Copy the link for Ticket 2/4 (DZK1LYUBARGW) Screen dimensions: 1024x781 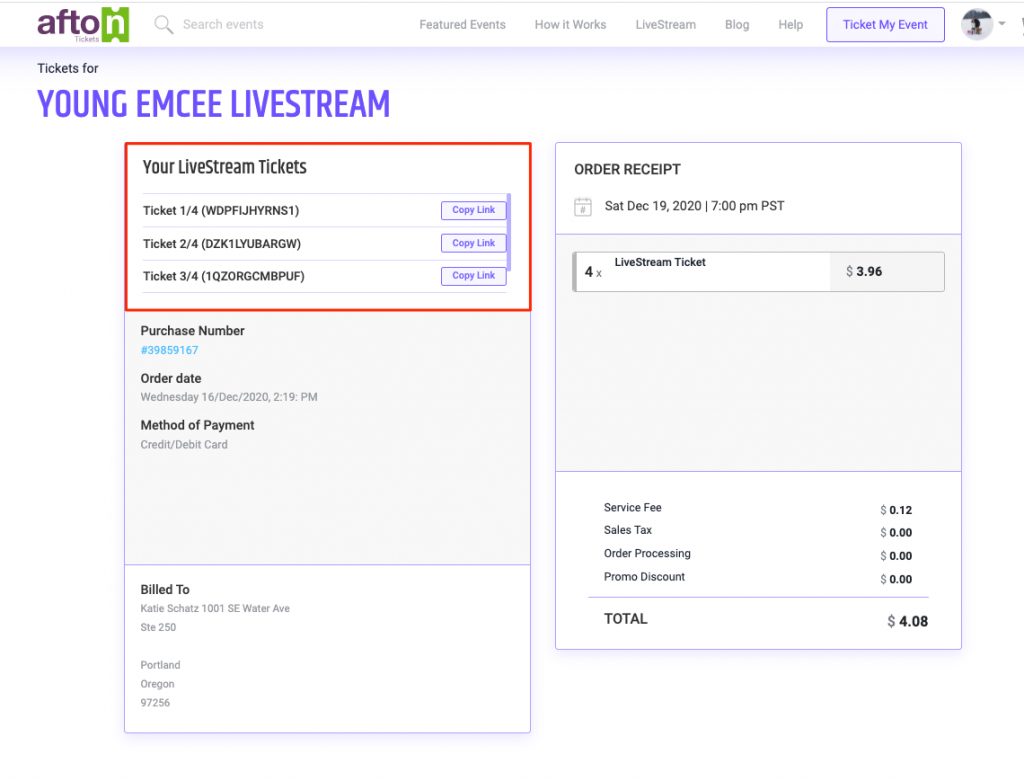(x=473, y=243)
